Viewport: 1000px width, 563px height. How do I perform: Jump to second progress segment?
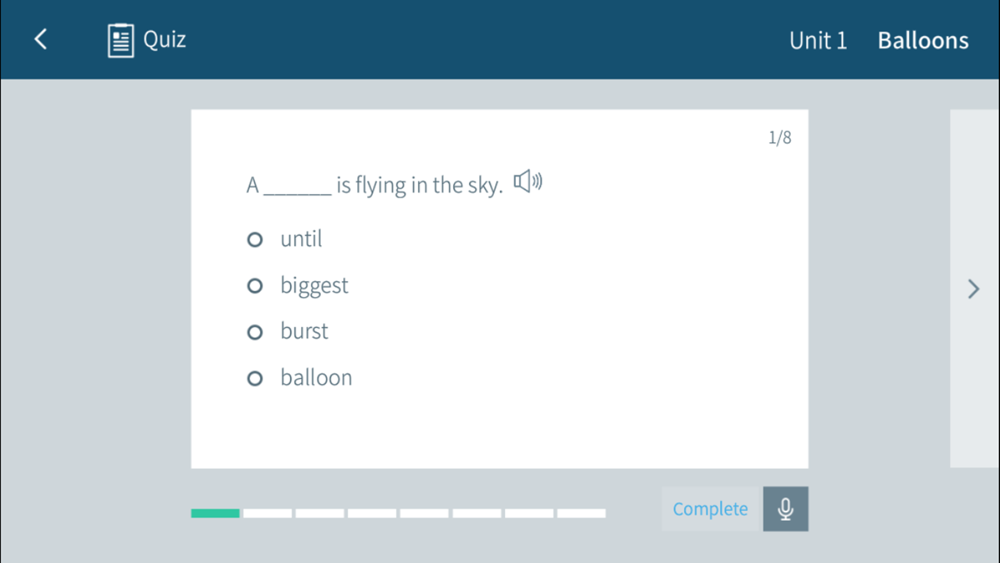click(x=268, y=513)
